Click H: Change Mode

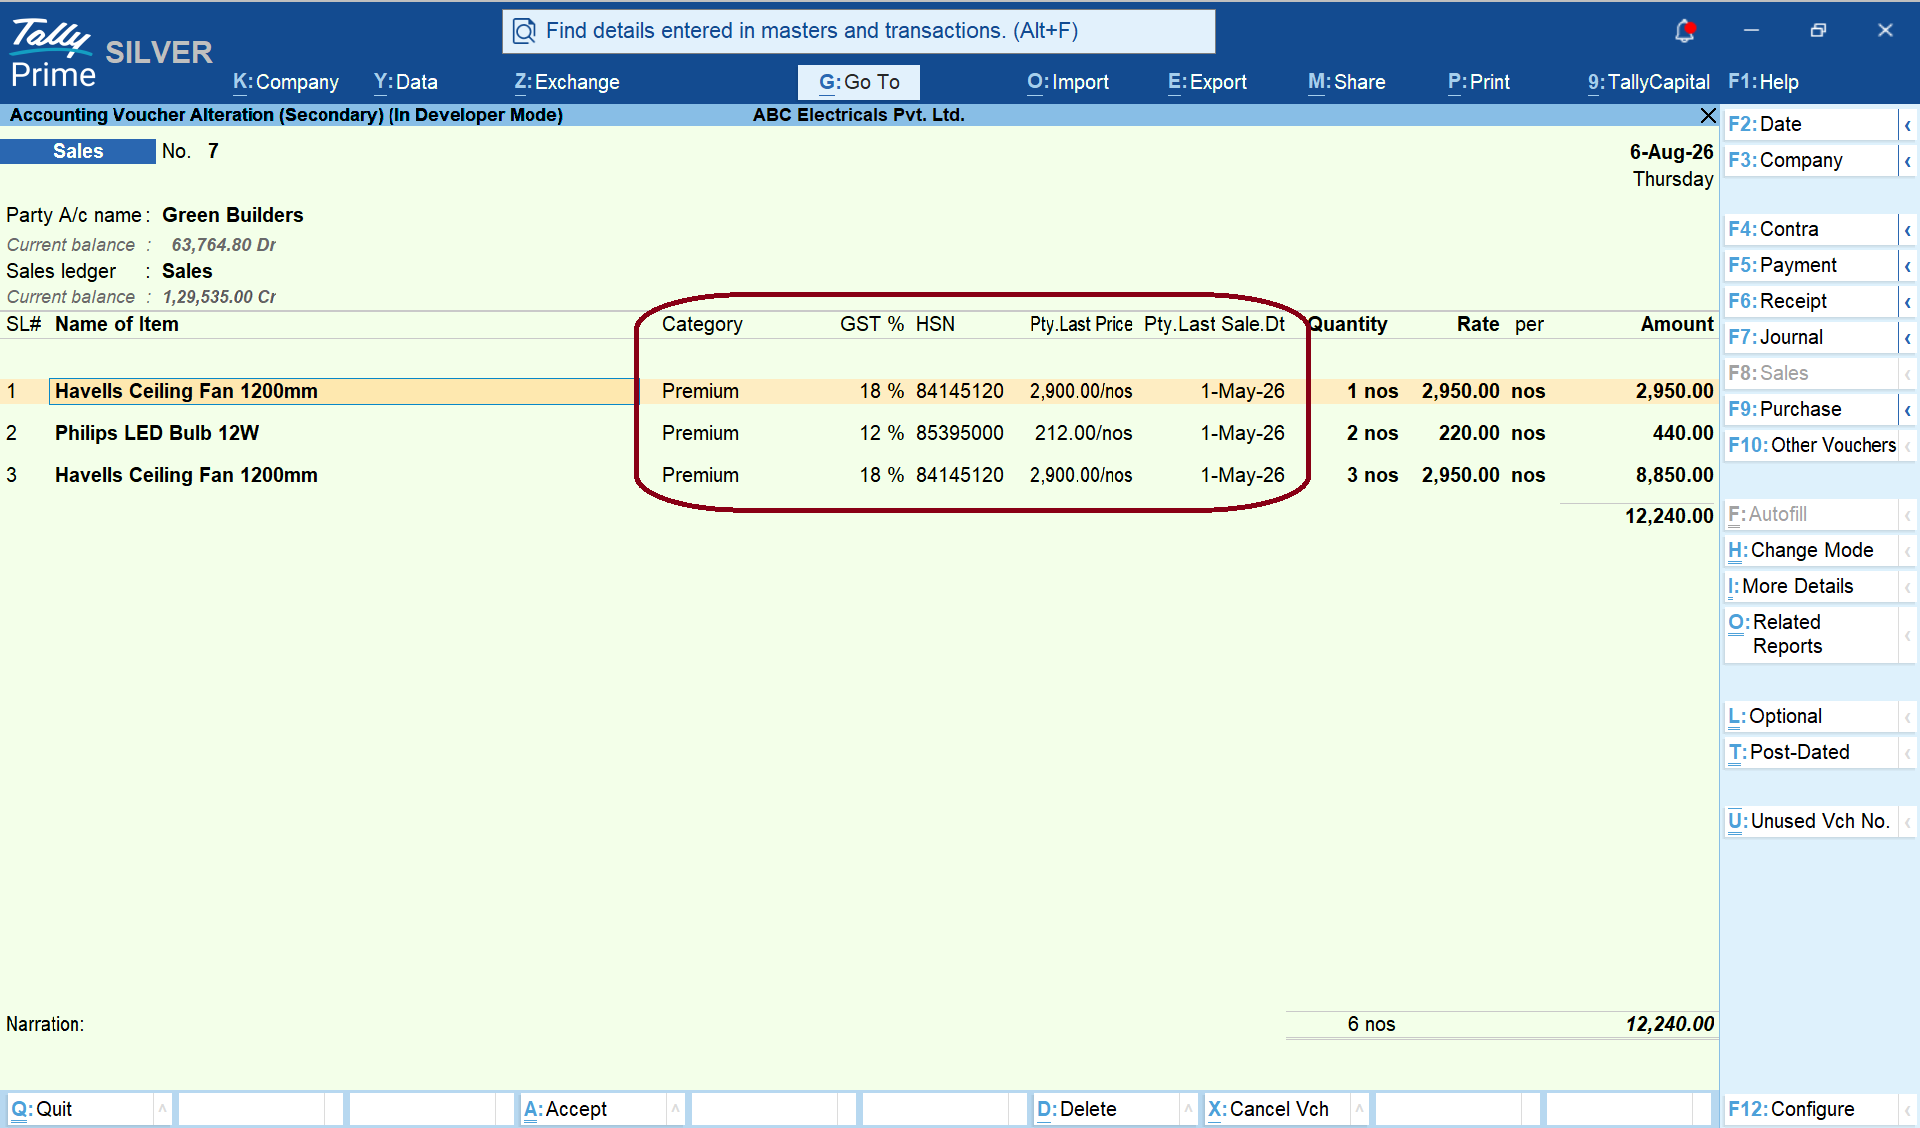(x=1811, y=551)
